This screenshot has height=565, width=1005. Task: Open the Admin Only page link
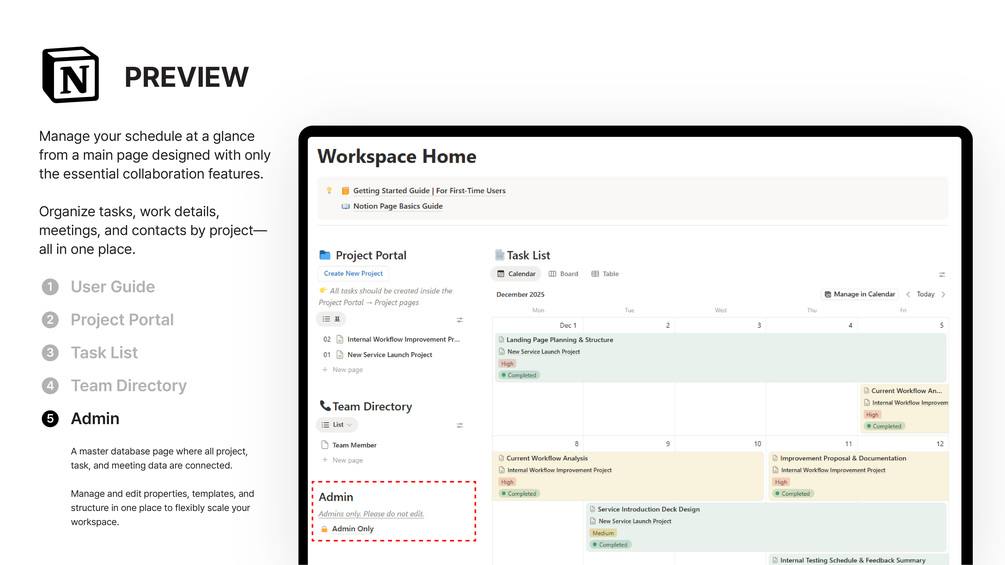coord(353,529)
